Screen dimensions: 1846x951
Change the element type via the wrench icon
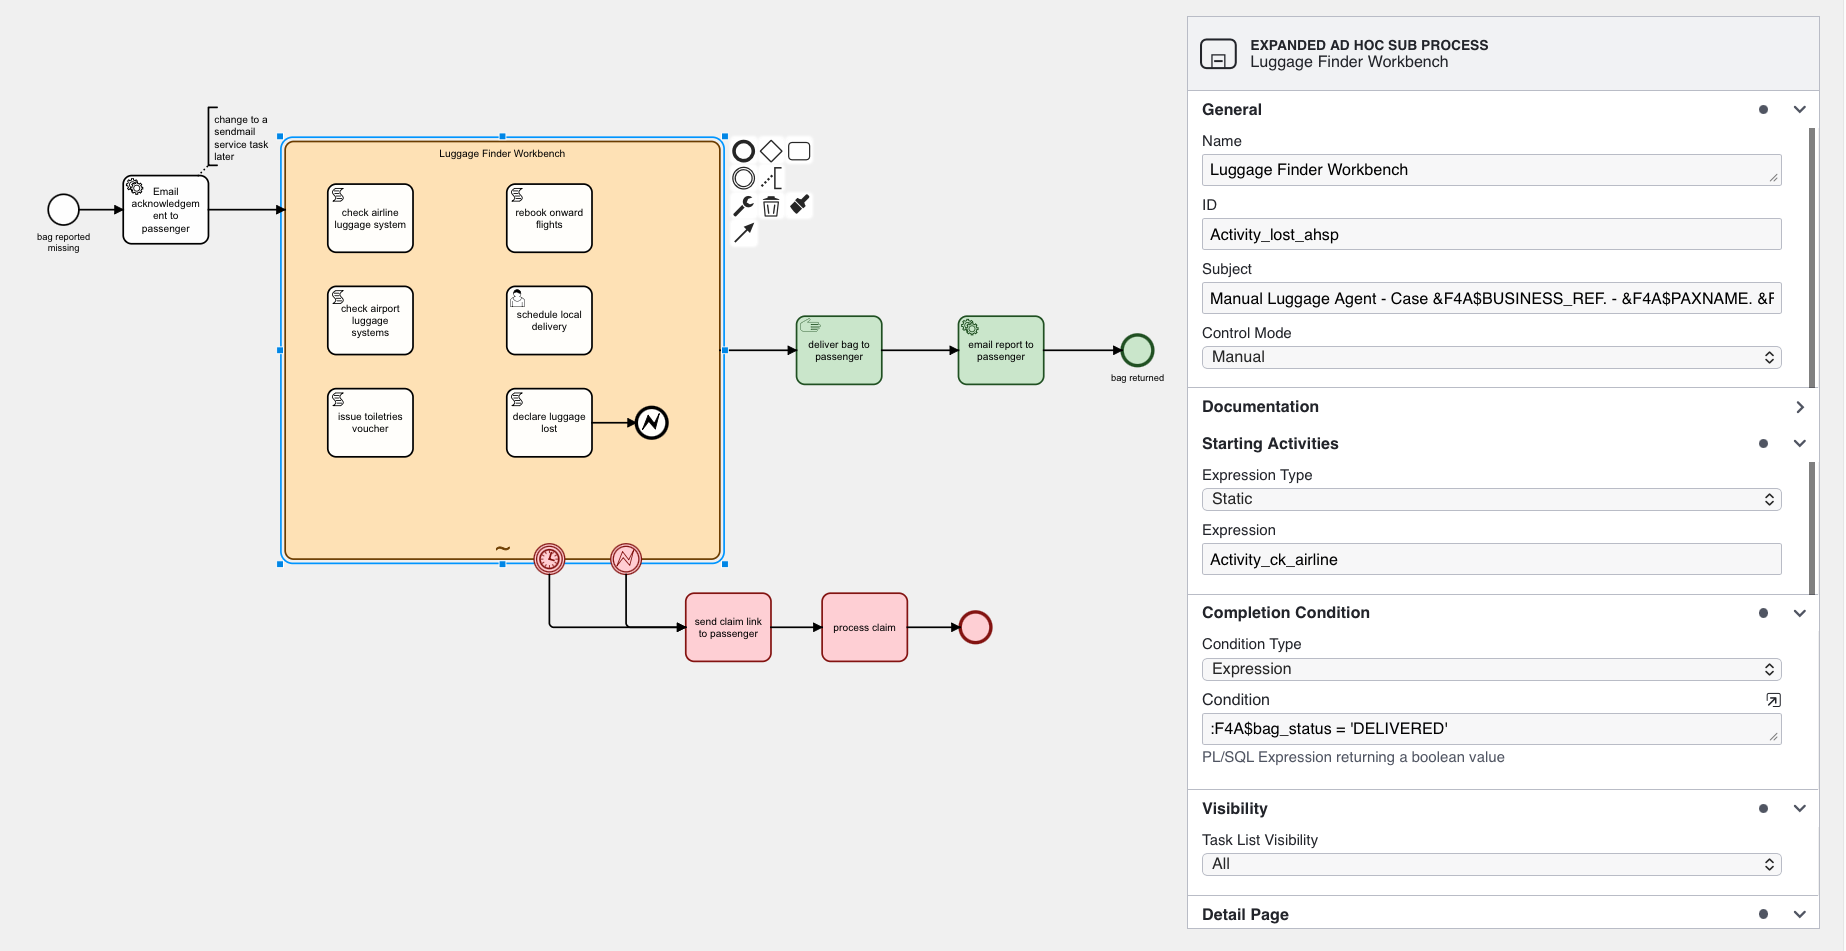tap(743, 205)
